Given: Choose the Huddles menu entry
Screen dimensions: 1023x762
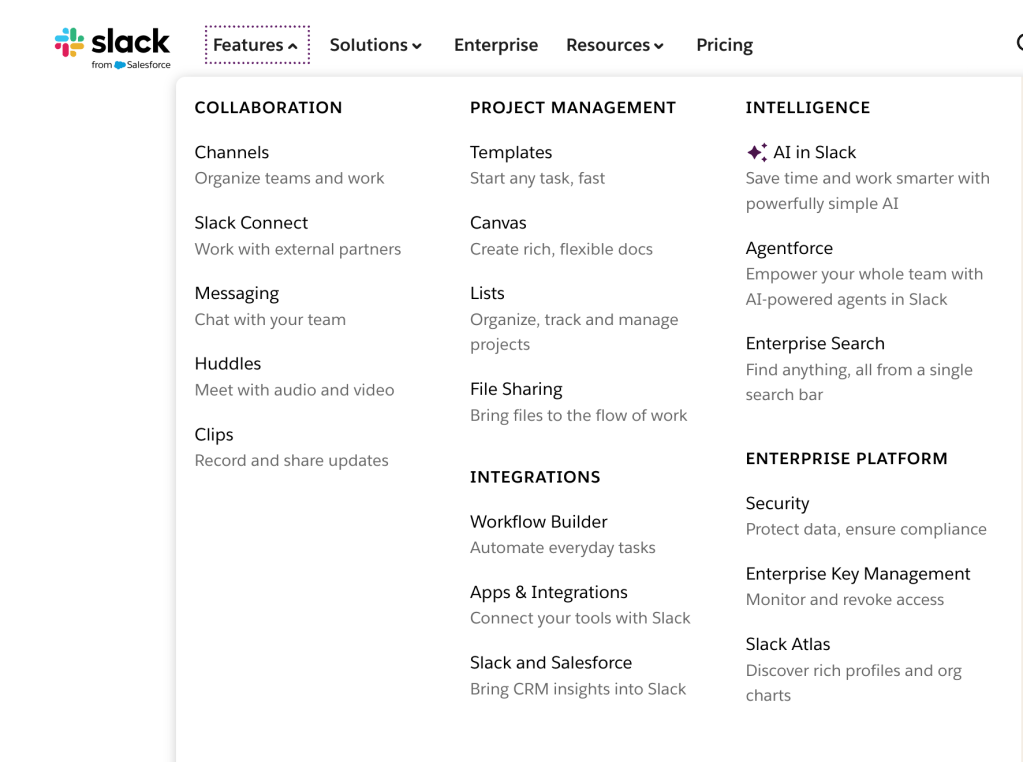Looking at the screenshot, I should [x=228, y=364].
